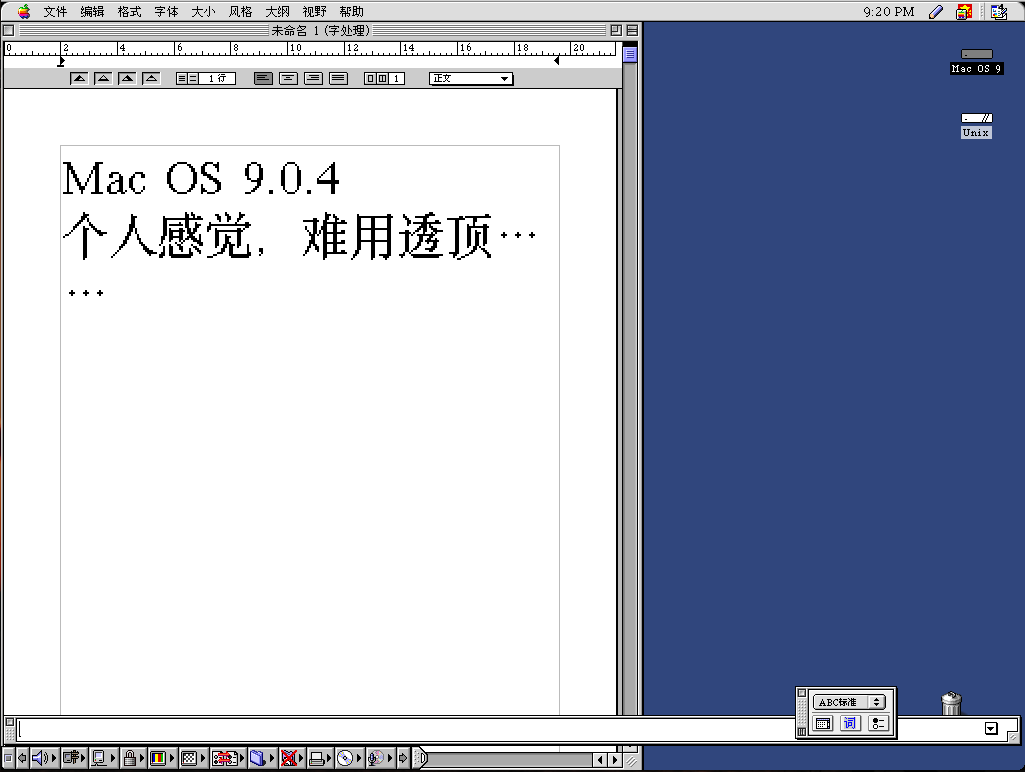
Task: Open the 帮助 menu
Action: (x=352, y=11)
